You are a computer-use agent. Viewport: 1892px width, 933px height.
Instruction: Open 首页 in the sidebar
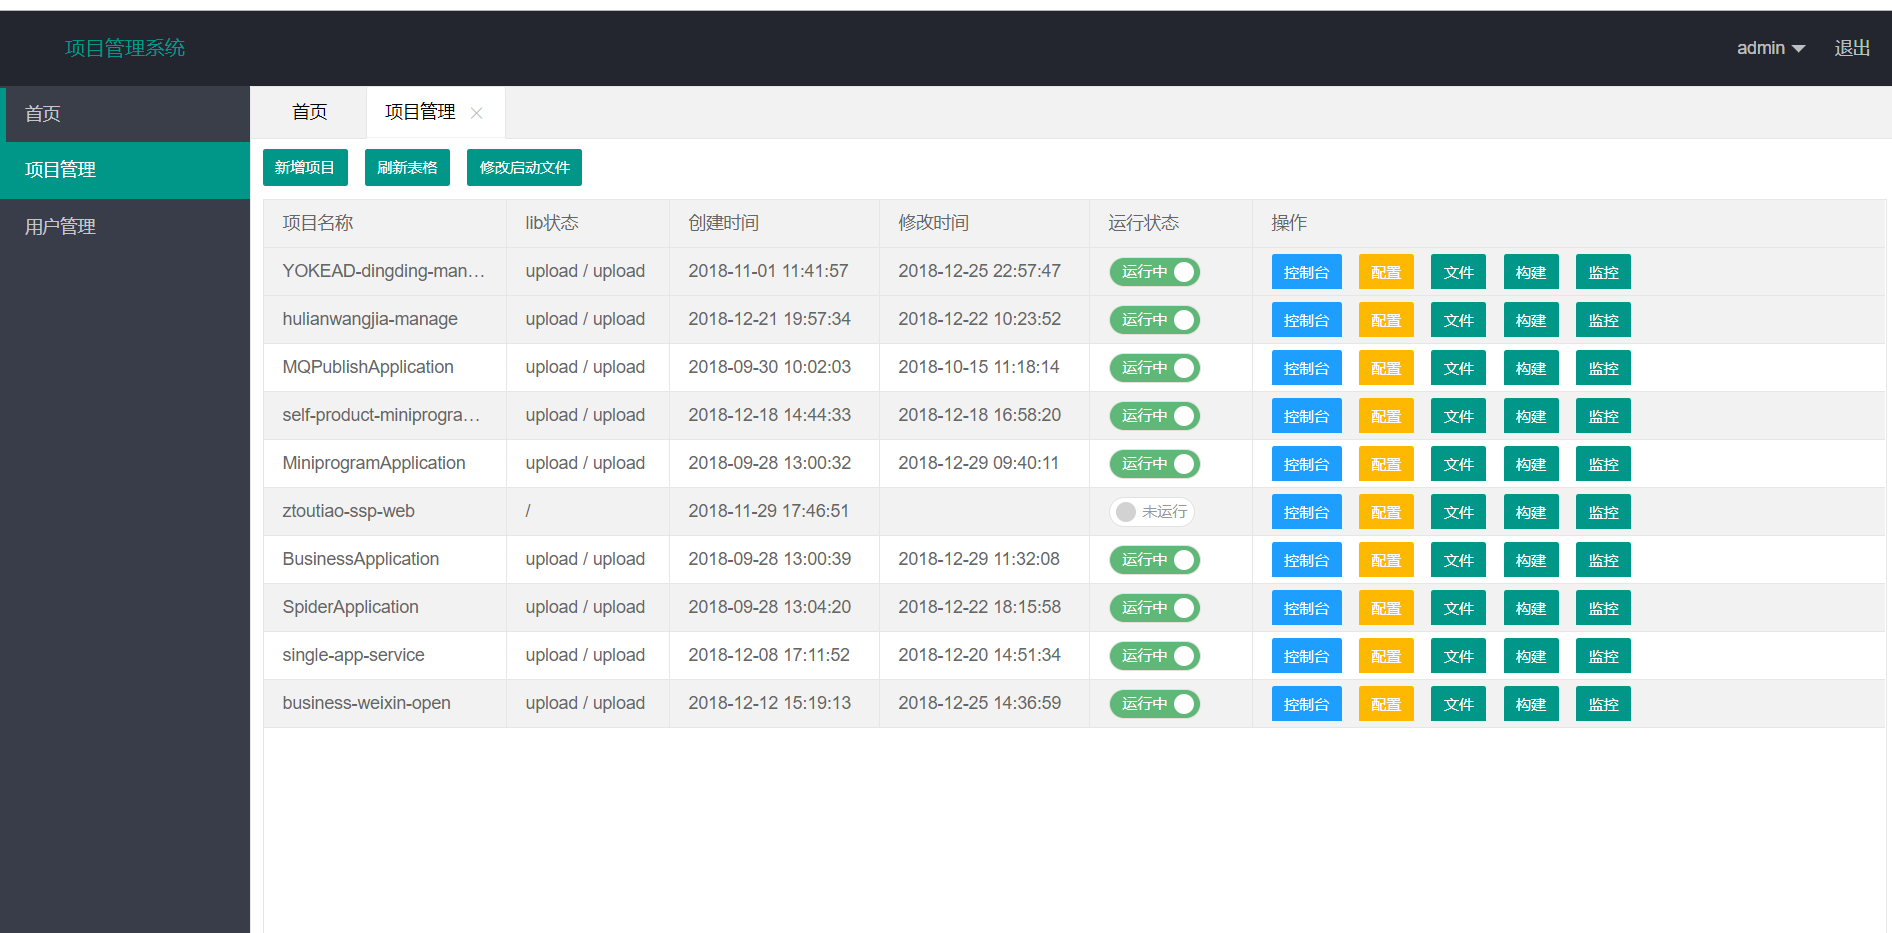125,114
